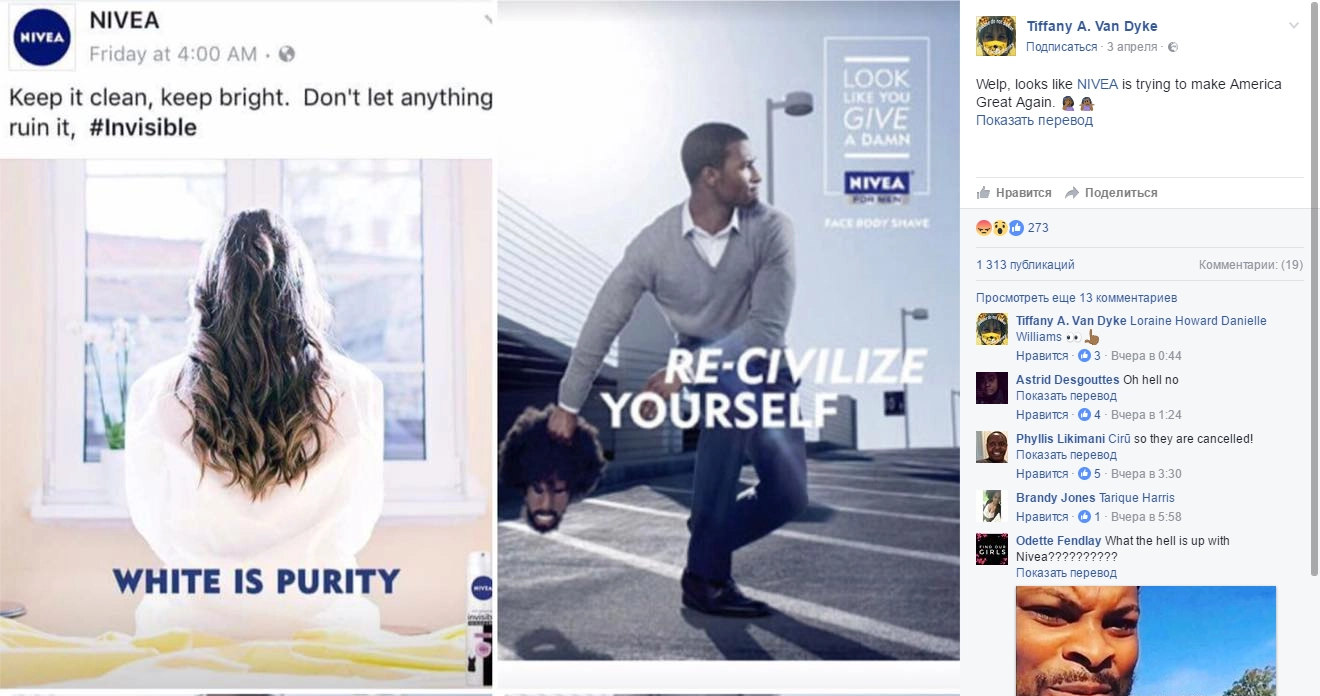The width and height of the screenshot is (1320, 696).
Task: Open the Комментарии: (19) link
Action: pyautogui.click(x=1251, y=265)
